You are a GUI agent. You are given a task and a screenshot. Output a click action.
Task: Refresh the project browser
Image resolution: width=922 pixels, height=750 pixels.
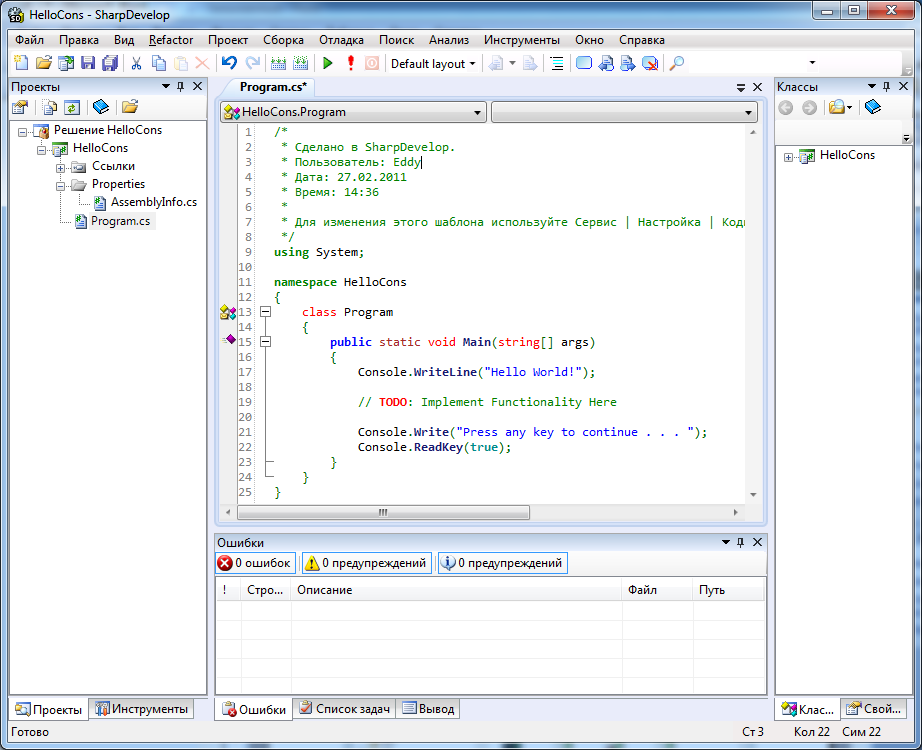point(72,107)
